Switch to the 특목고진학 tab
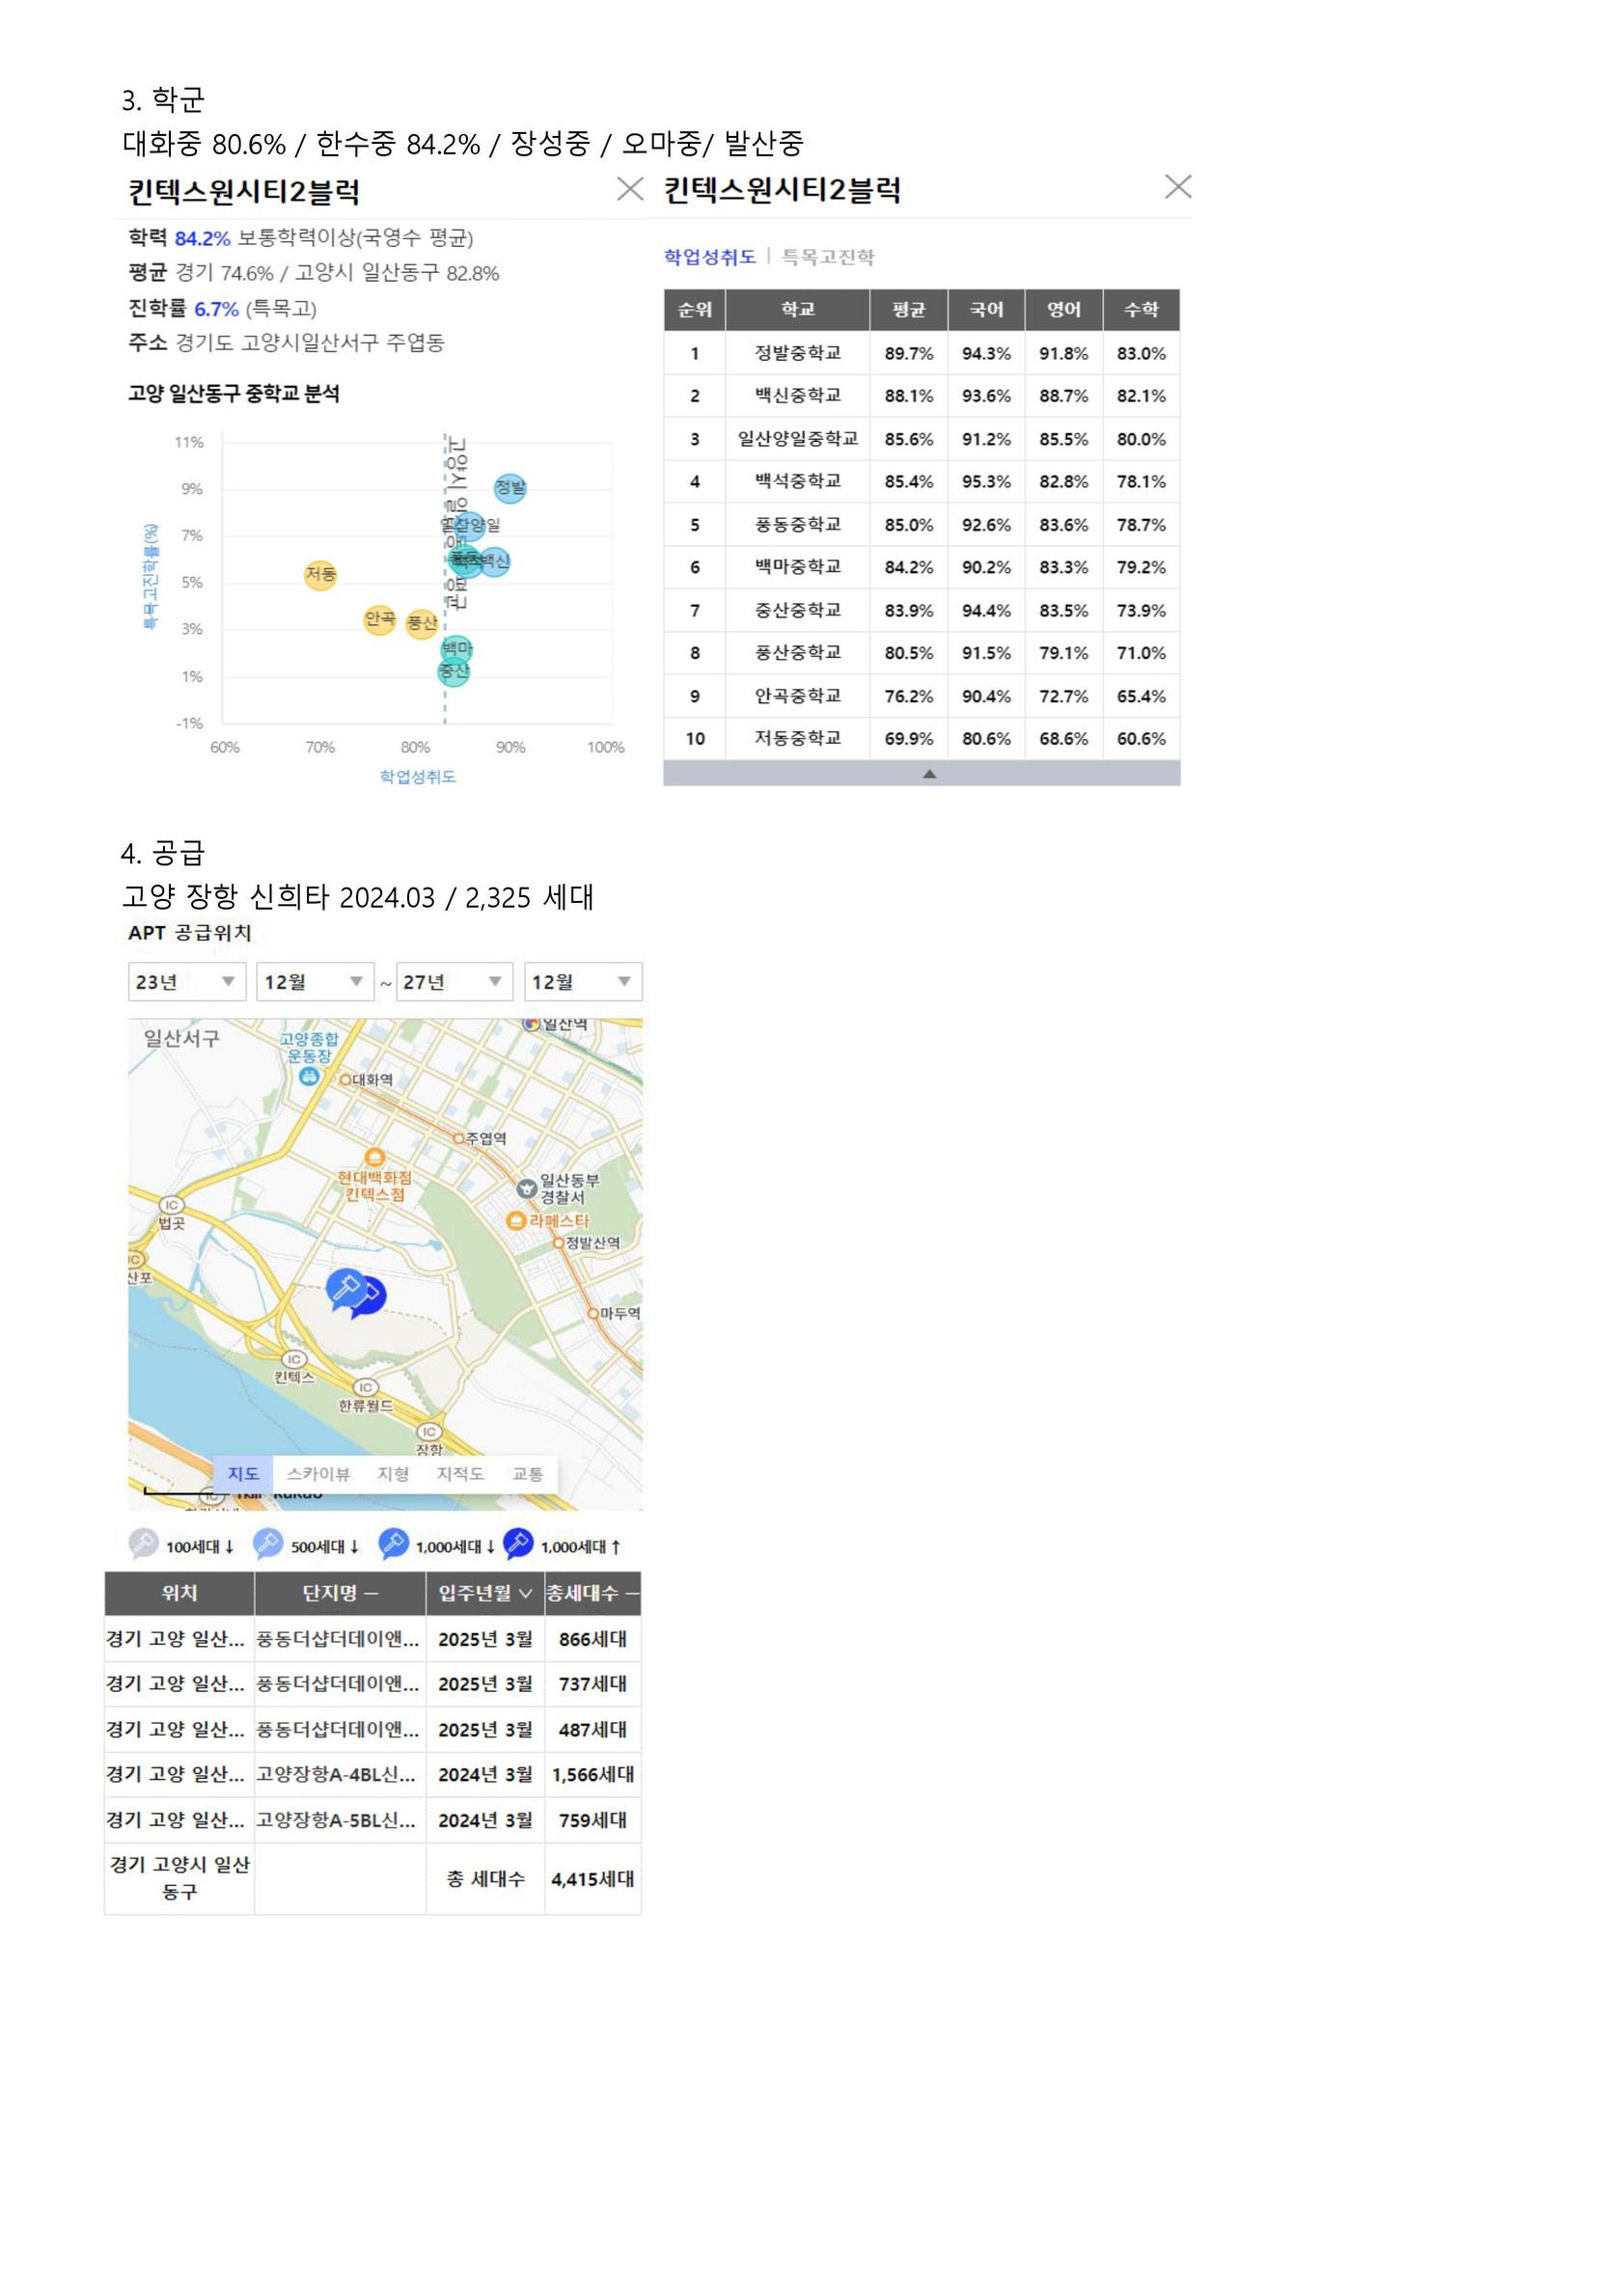The height and width of the screenshot is (2296, 1624). (827, 257)
